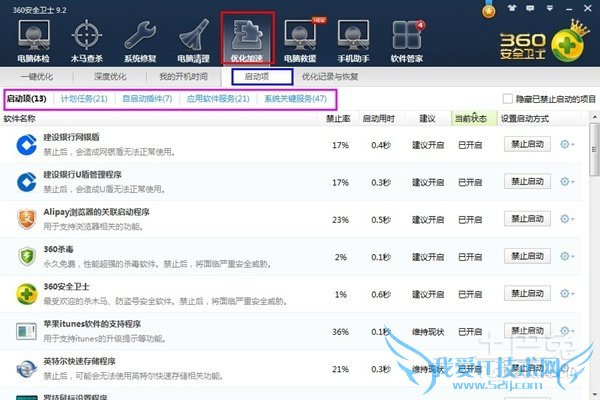Open 手机助手 phone assistant icon

(353, 41)
